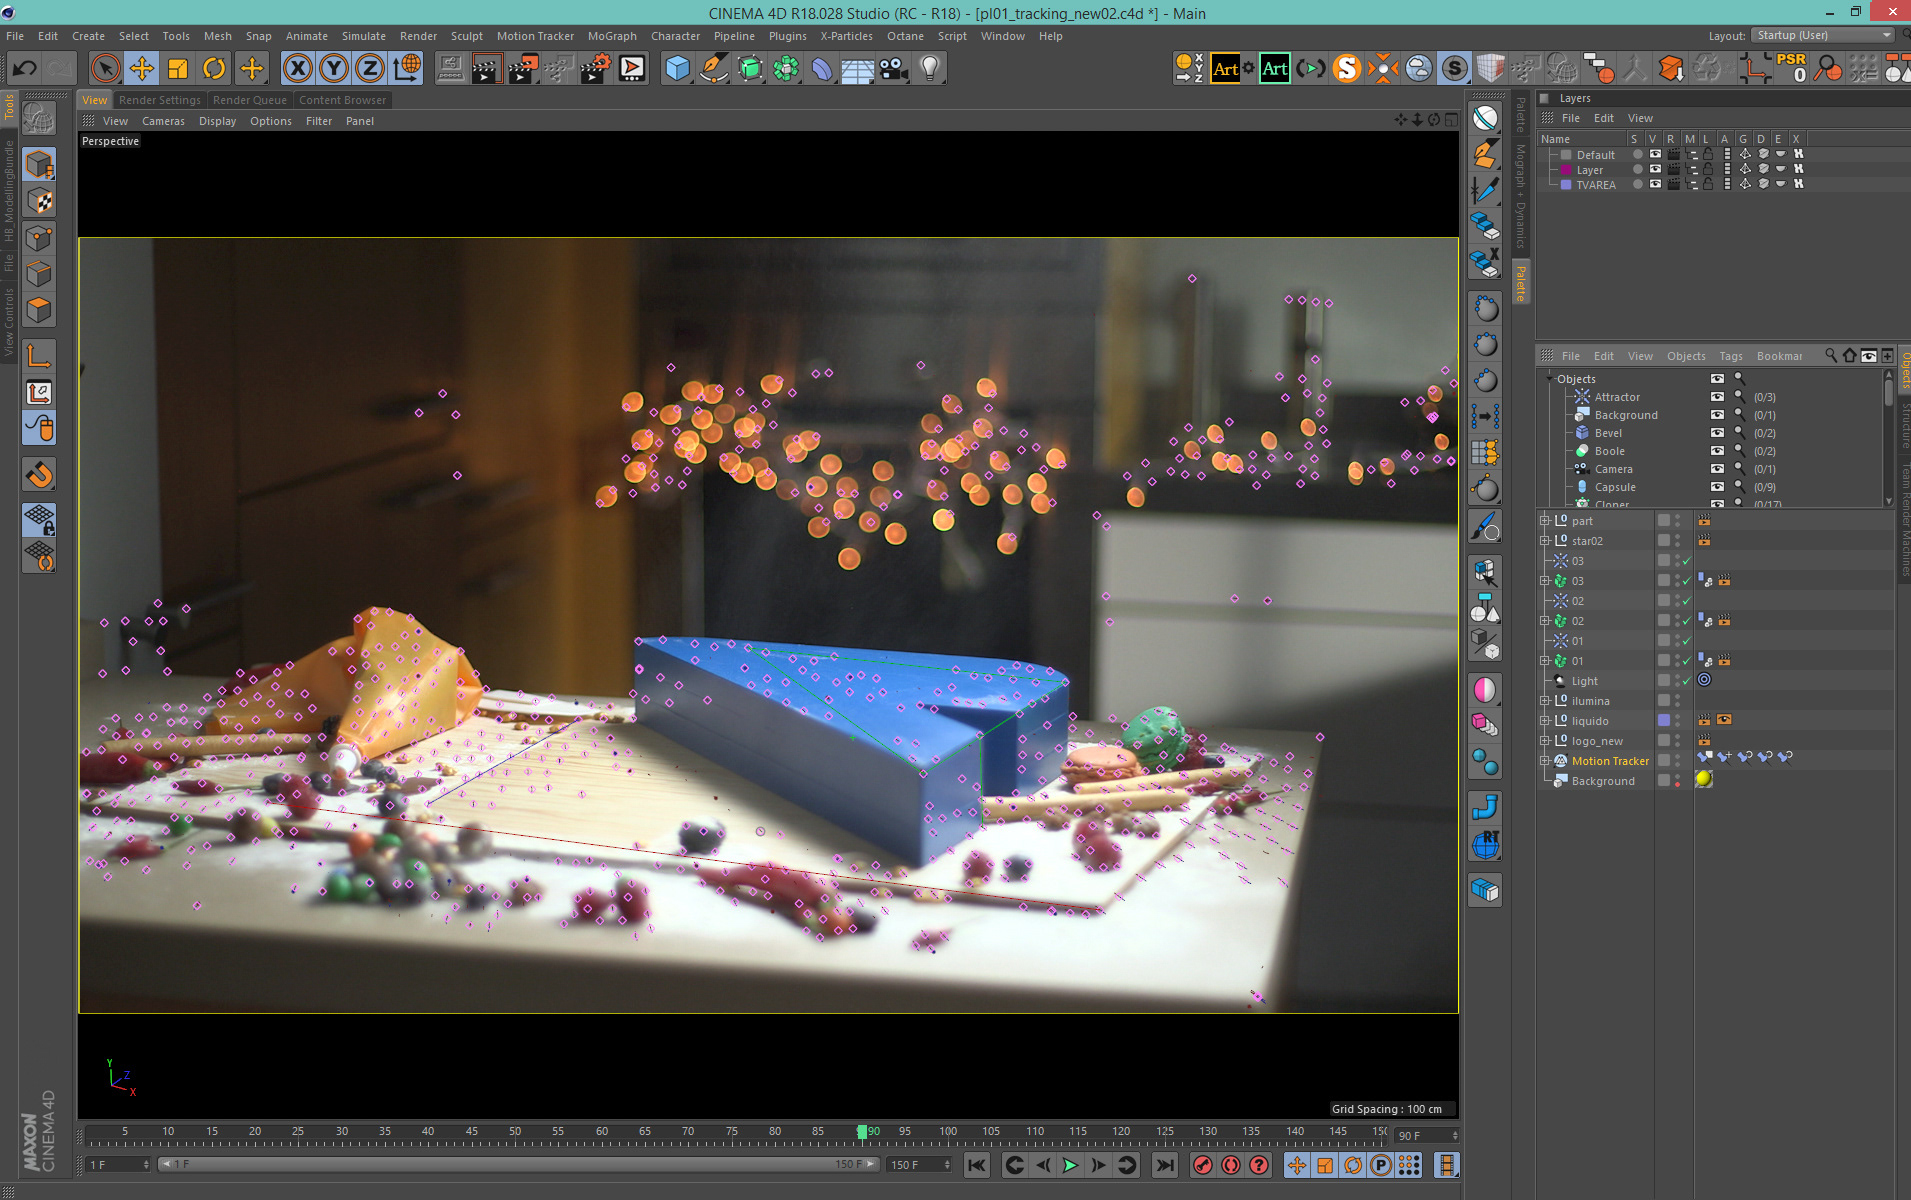This screenshot has width=1911, height=1200.
Task: Open viewport Filter menu
Action: tap(319, 121)
